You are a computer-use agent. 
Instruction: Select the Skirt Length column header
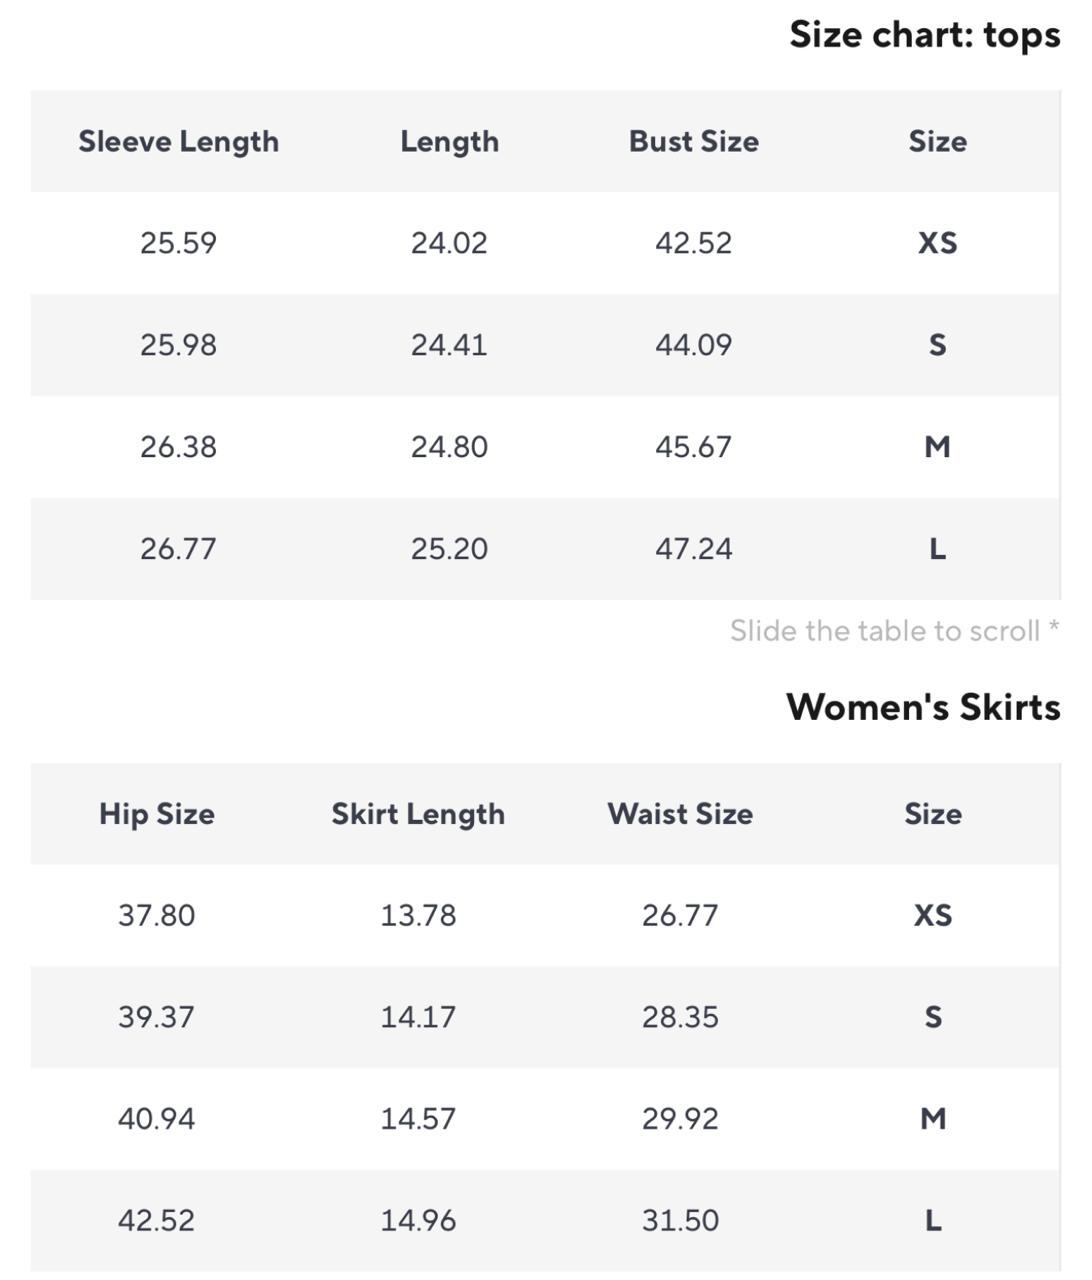(418, 814)
